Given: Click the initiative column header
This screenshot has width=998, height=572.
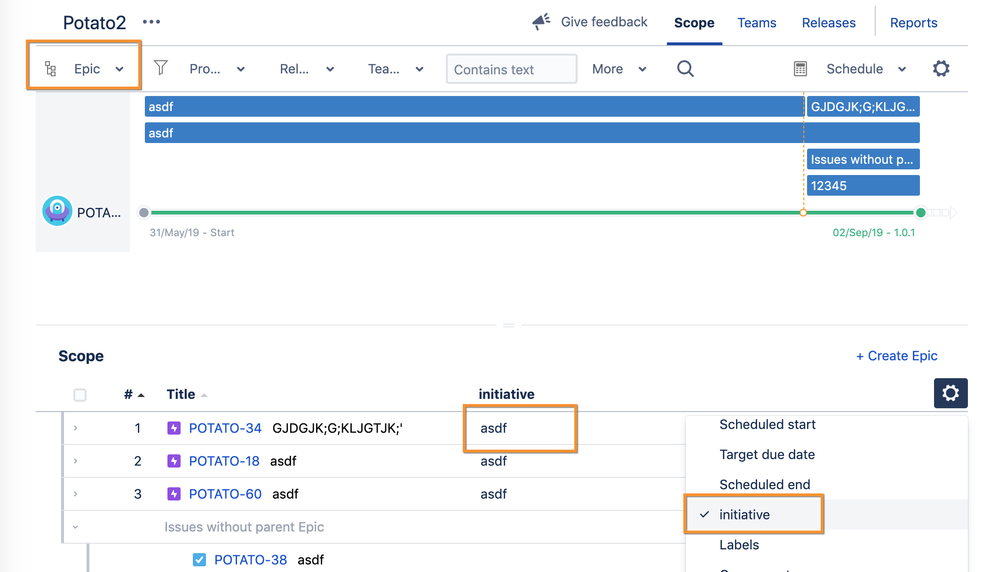Looking at the screenshot, I should point(506,394).
